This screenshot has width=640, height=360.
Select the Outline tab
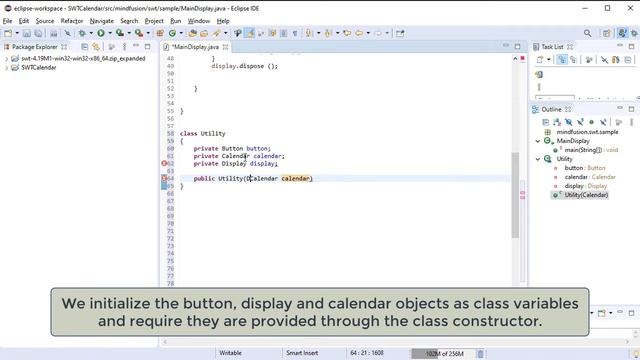(551, 109)
